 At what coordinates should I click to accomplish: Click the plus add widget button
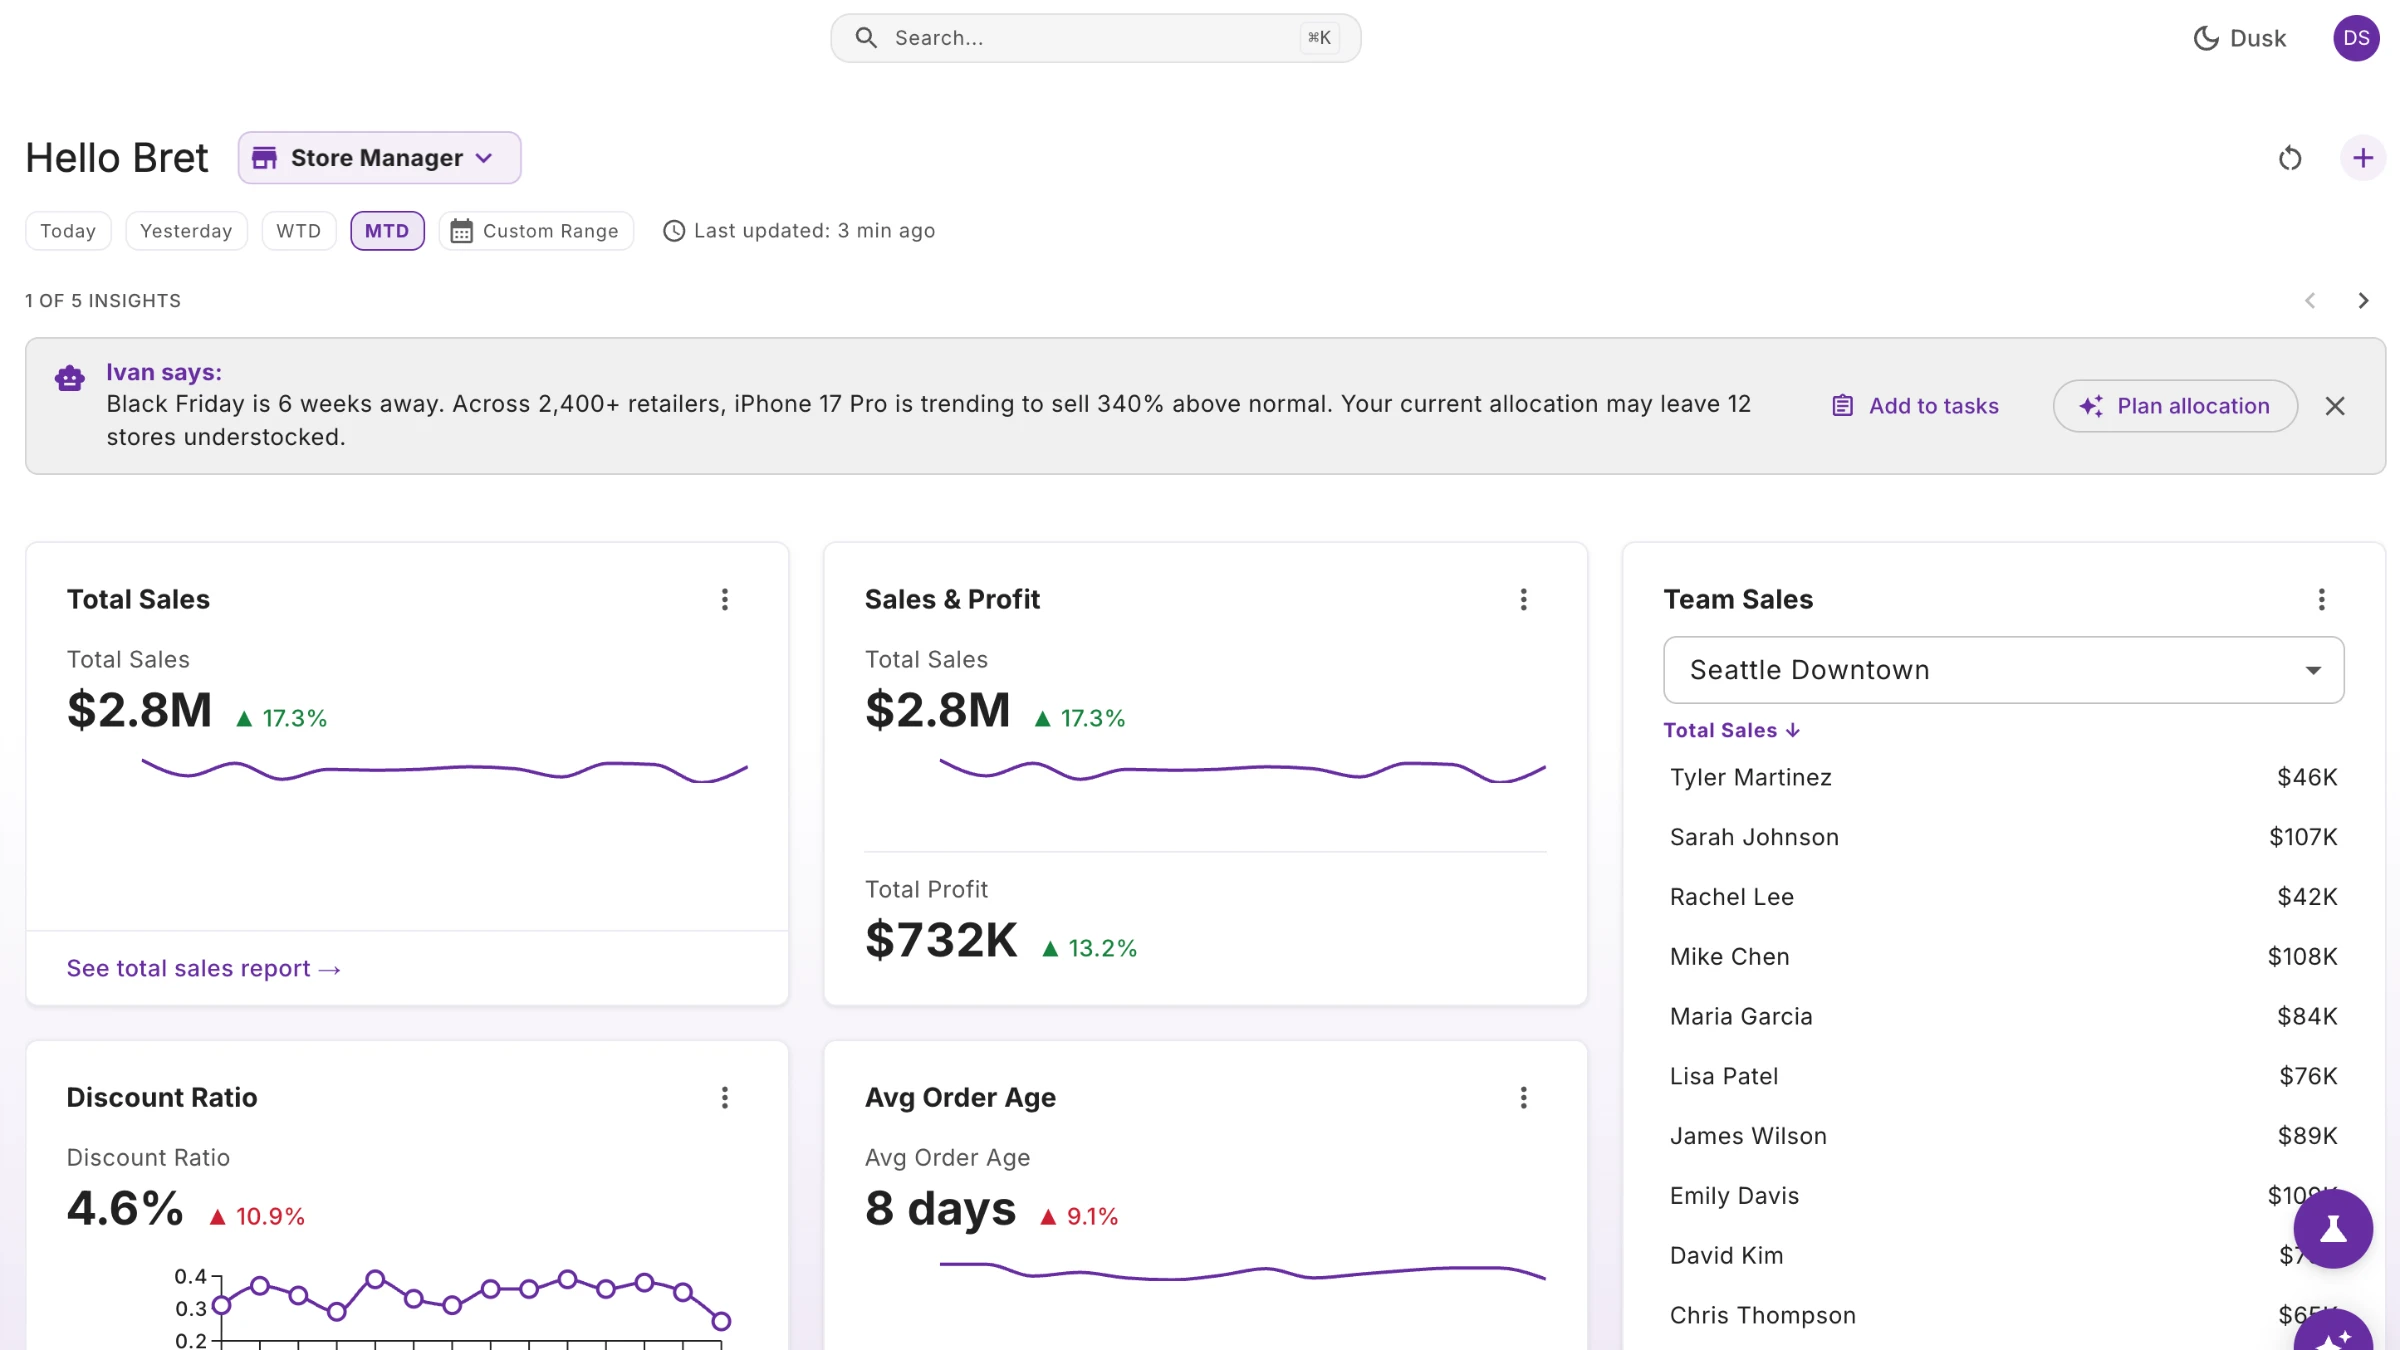(x=2363, y=158)
